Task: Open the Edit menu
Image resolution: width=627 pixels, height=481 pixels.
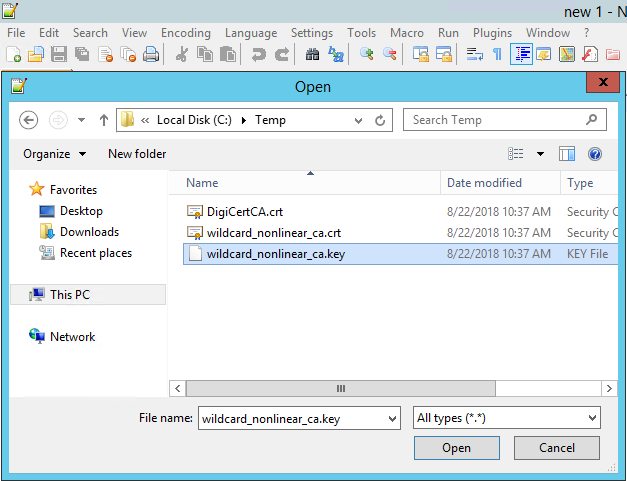Action: point(49,33)
